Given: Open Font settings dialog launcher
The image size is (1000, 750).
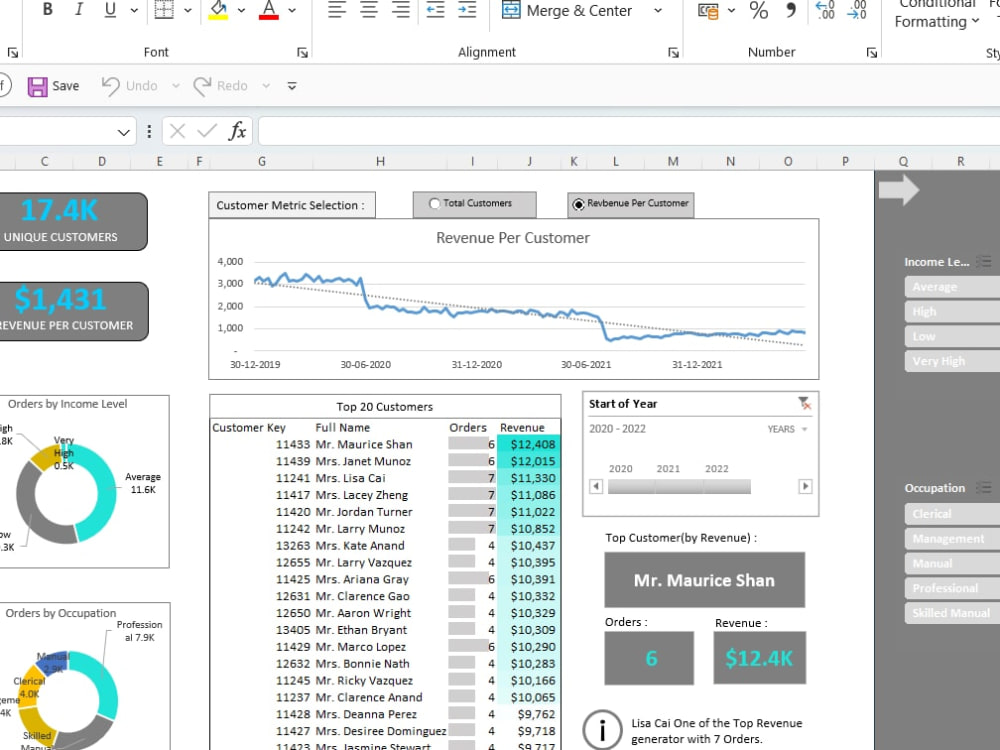Looking at the screenshot, I should tap(302, 53).
